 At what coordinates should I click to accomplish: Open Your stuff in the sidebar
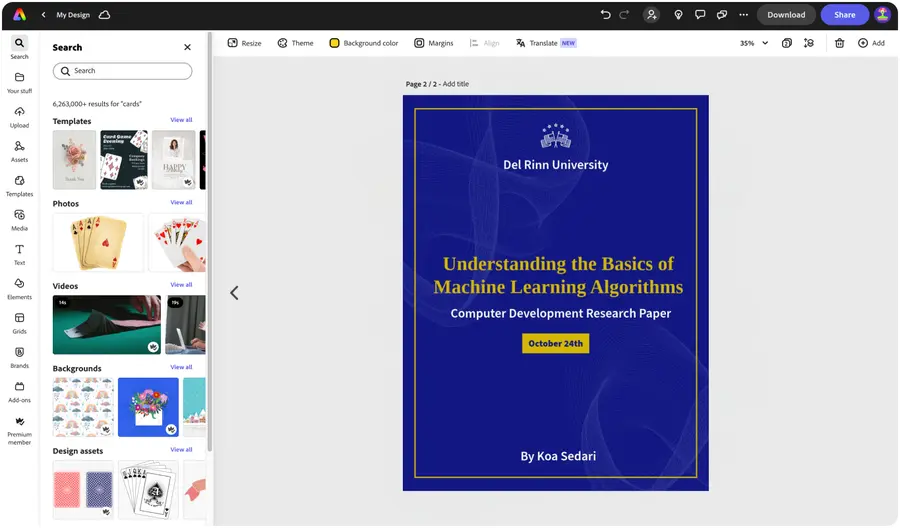coord(20,83)
